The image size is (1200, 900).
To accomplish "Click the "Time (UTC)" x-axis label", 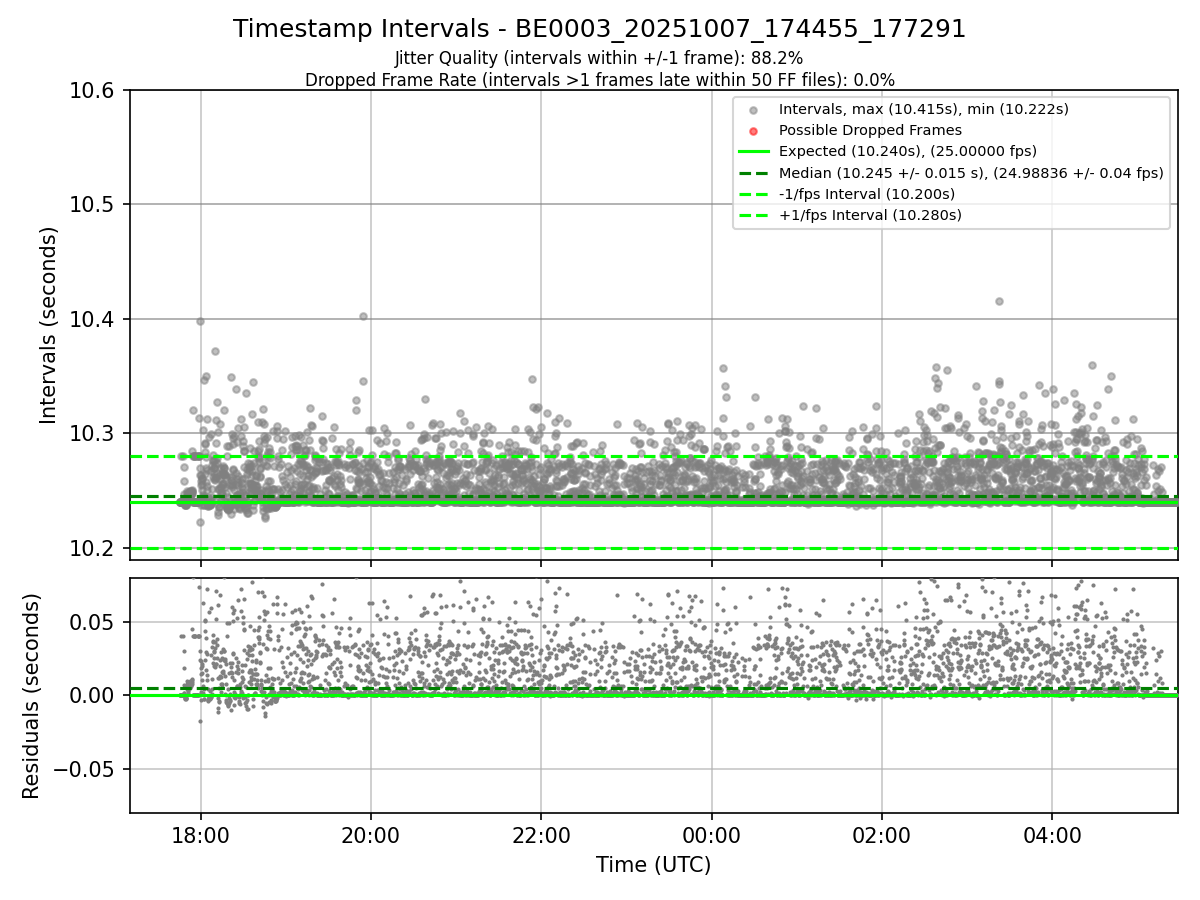I will coord(653,865).
